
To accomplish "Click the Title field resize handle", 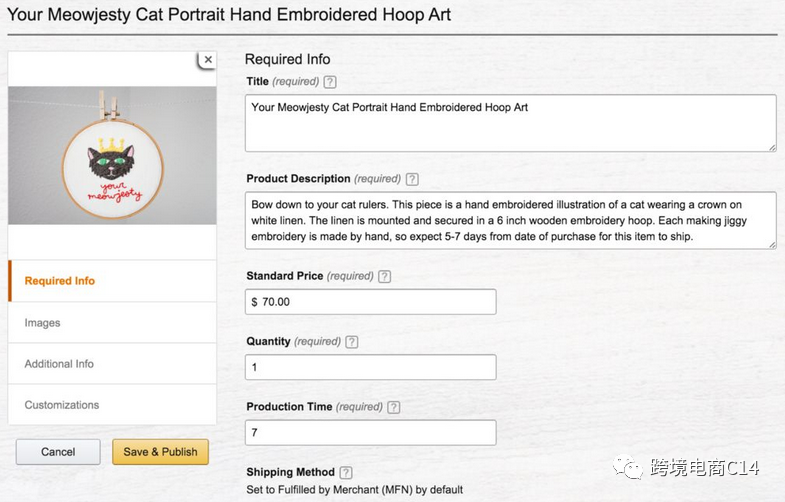I will [x=772, y=147].
